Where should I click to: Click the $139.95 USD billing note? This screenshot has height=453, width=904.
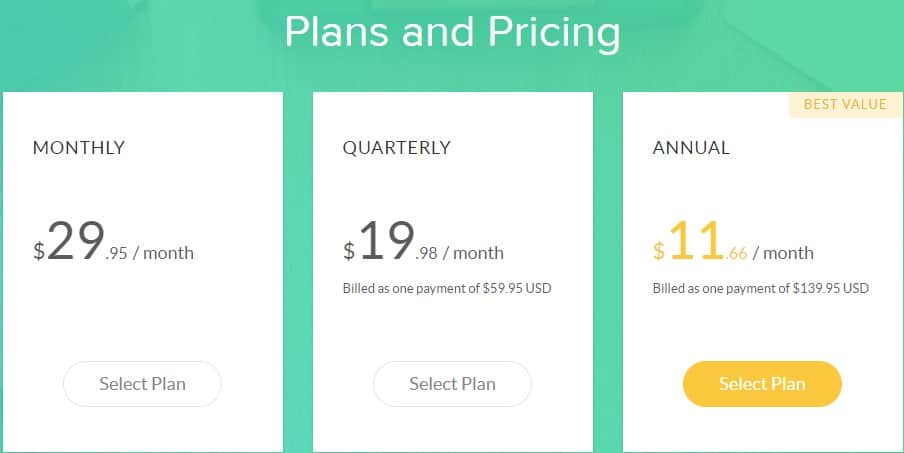(x=760, y=288)
